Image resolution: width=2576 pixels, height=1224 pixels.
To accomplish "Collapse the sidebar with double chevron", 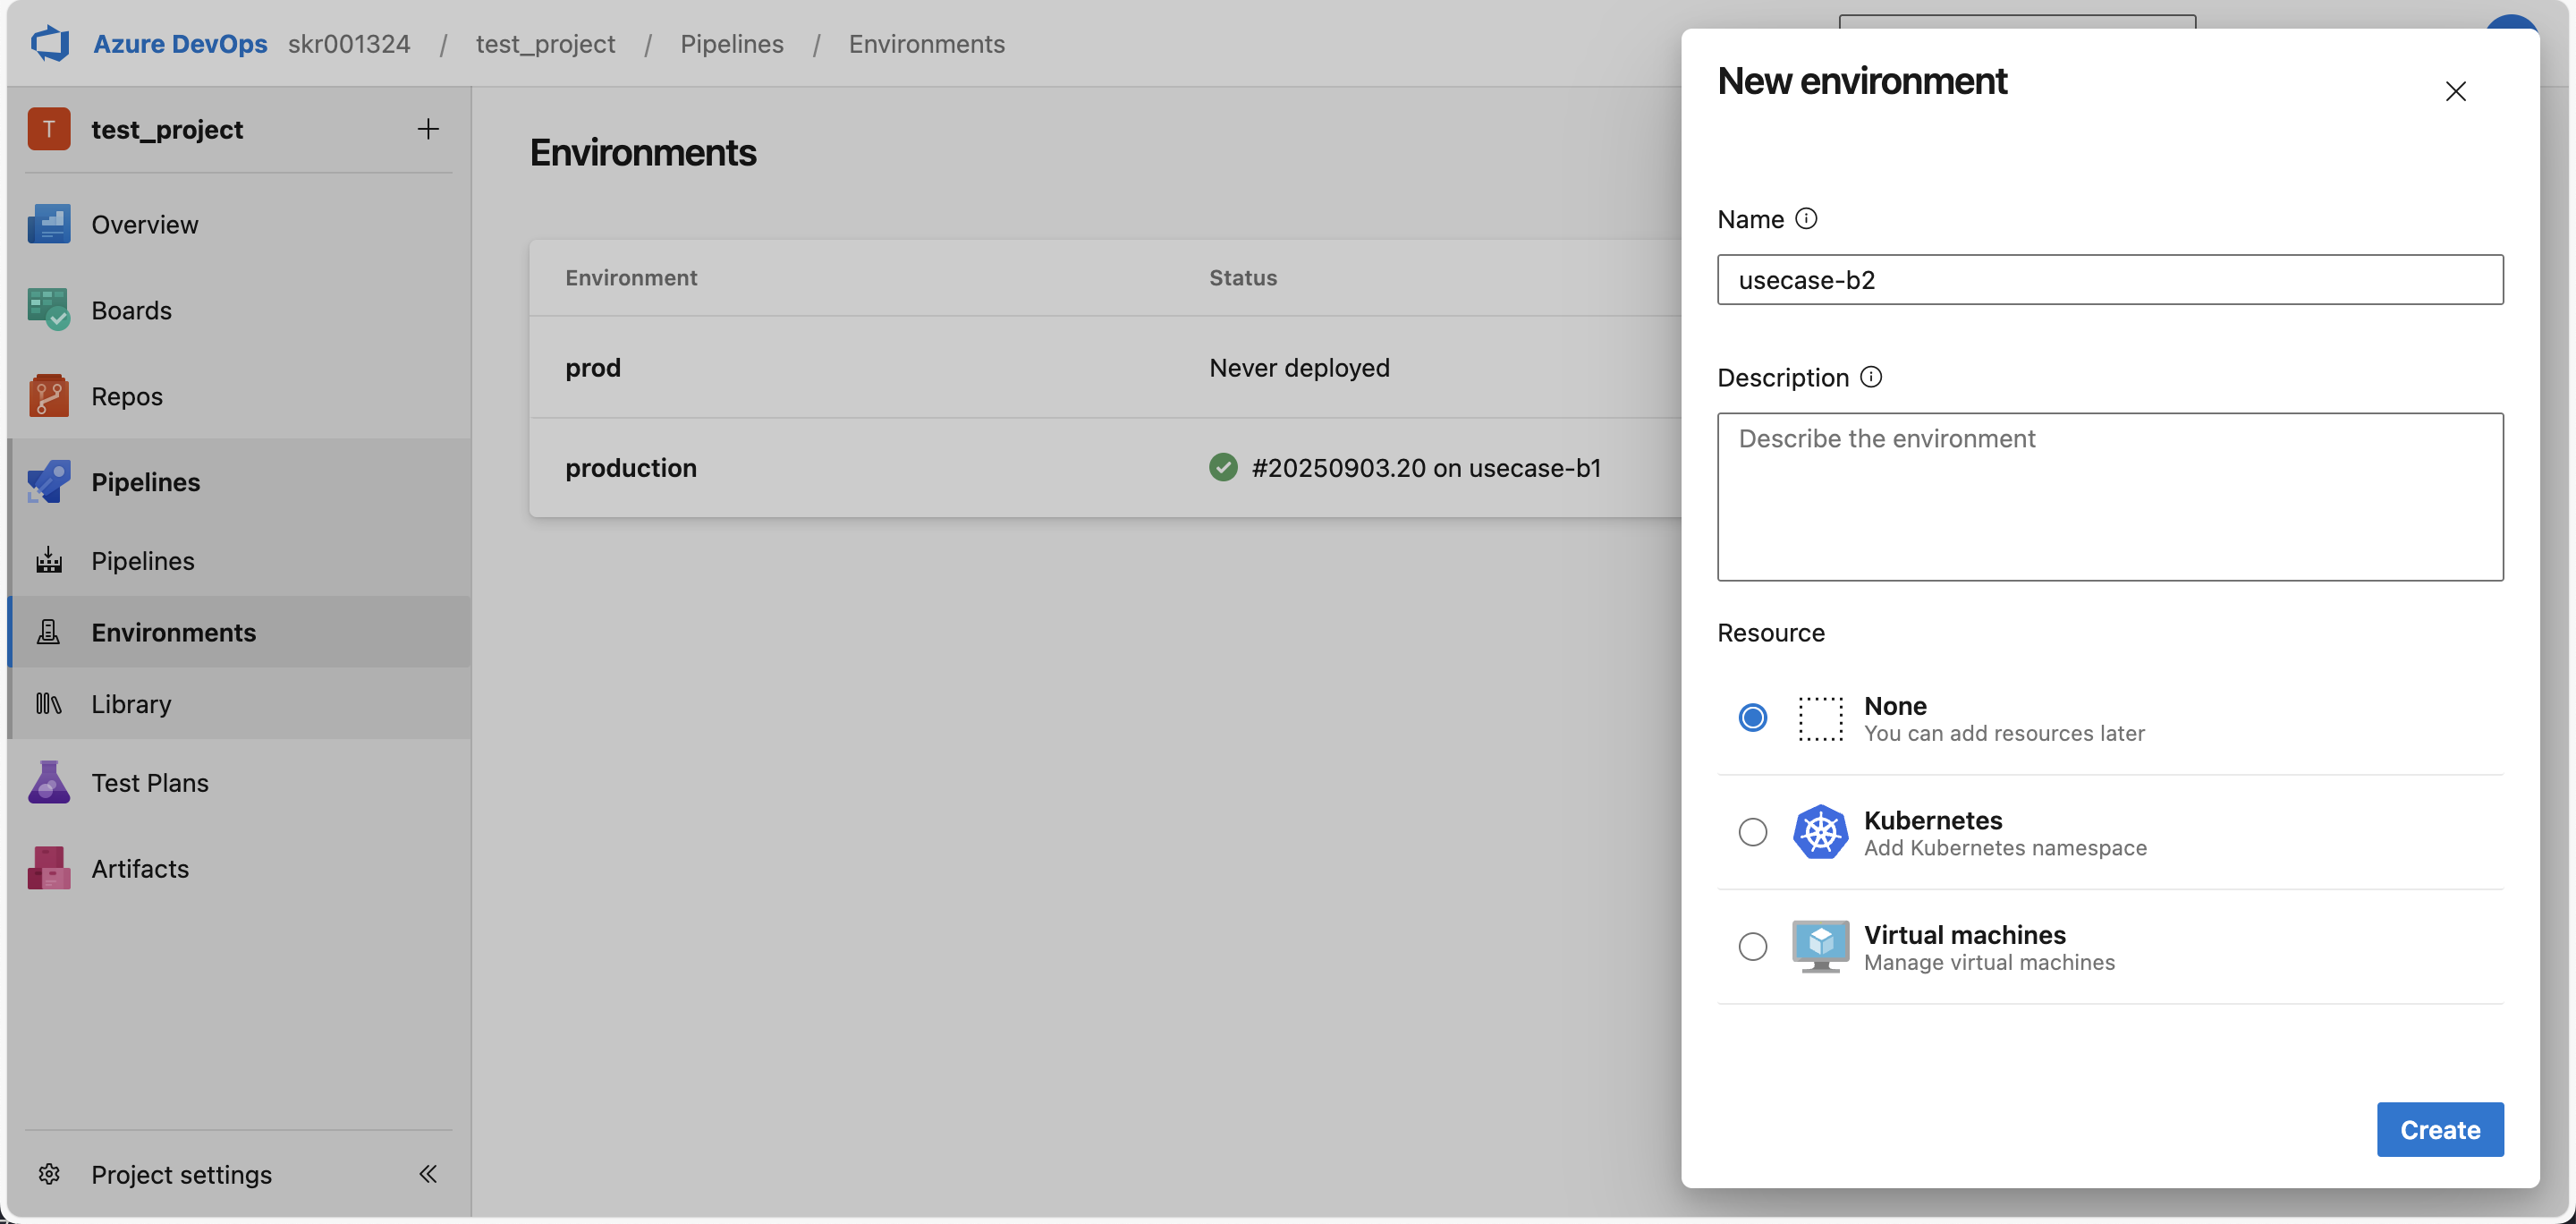I will (x=428, y=1174).
